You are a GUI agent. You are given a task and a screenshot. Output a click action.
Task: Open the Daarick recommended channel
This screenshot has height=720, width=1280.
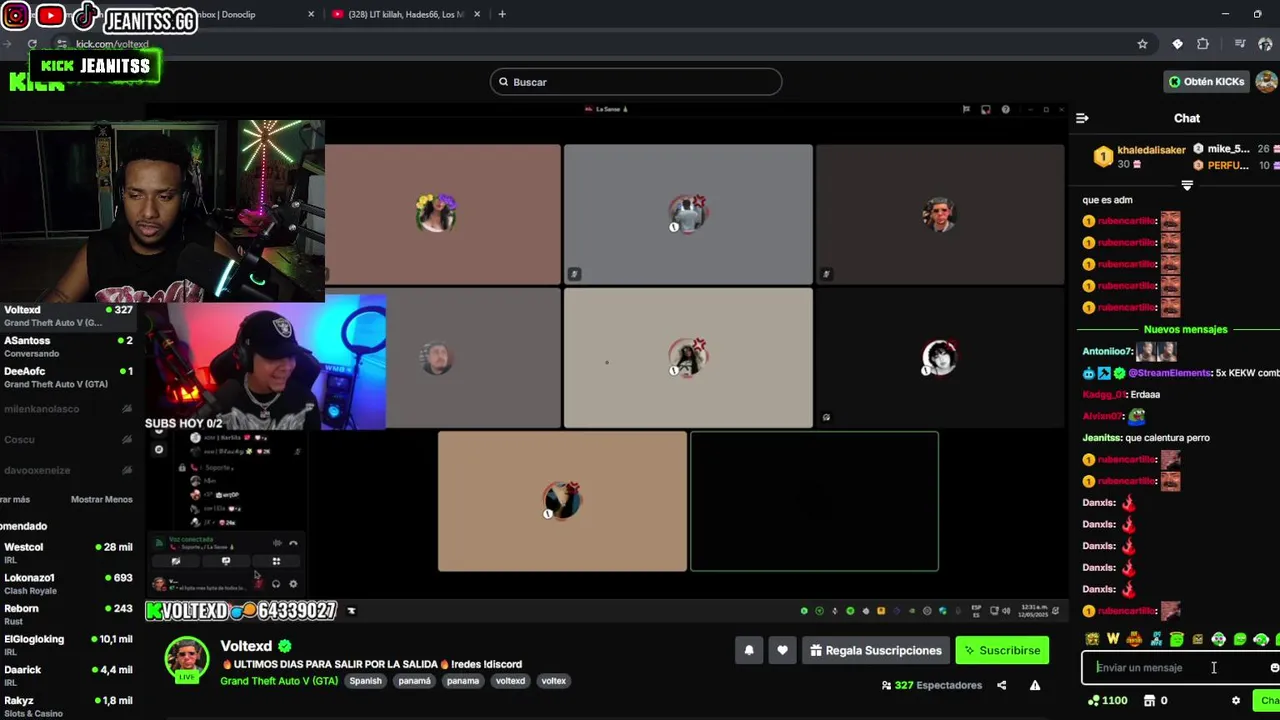click(x=68, y=675)
